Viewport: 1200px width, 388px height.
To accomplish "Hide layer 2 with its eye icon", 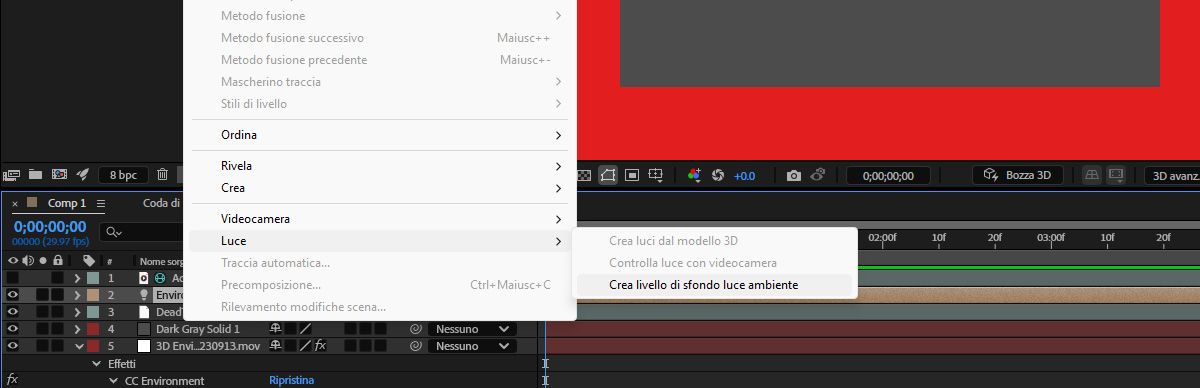I will [12, 295].
